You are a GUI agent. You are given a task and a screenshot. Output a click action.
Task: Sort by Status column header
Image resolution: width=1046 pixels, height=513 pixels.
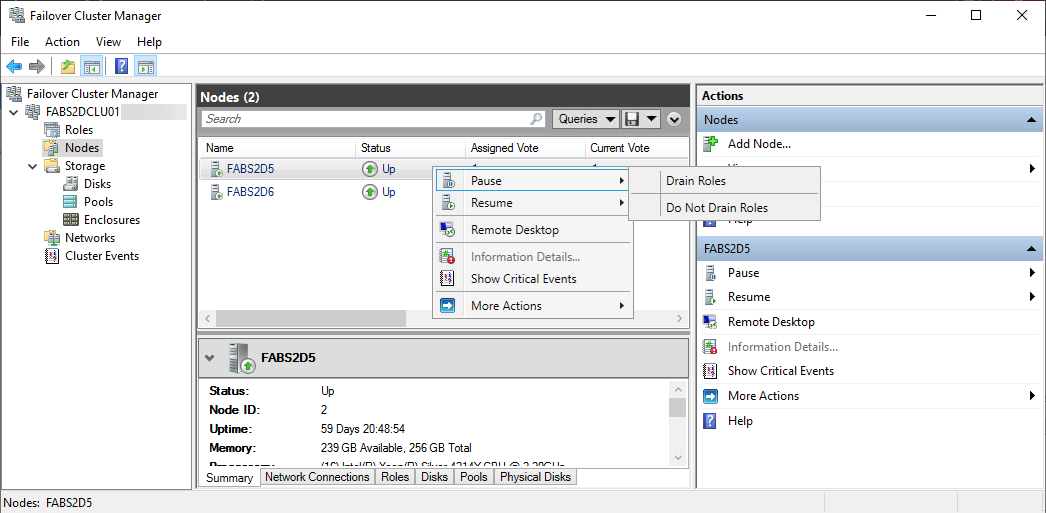411,148
